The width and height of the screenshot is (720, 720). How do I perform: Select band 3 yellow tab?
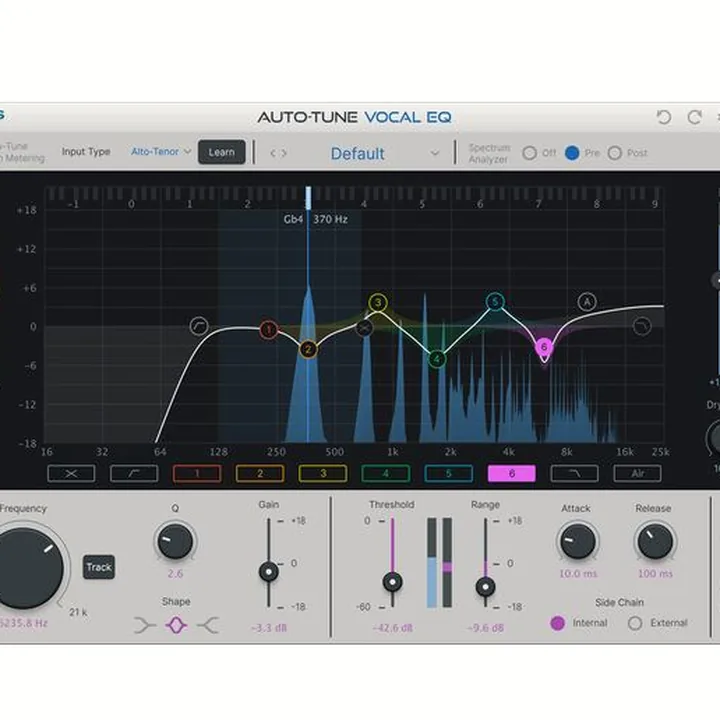coord(323,473)
